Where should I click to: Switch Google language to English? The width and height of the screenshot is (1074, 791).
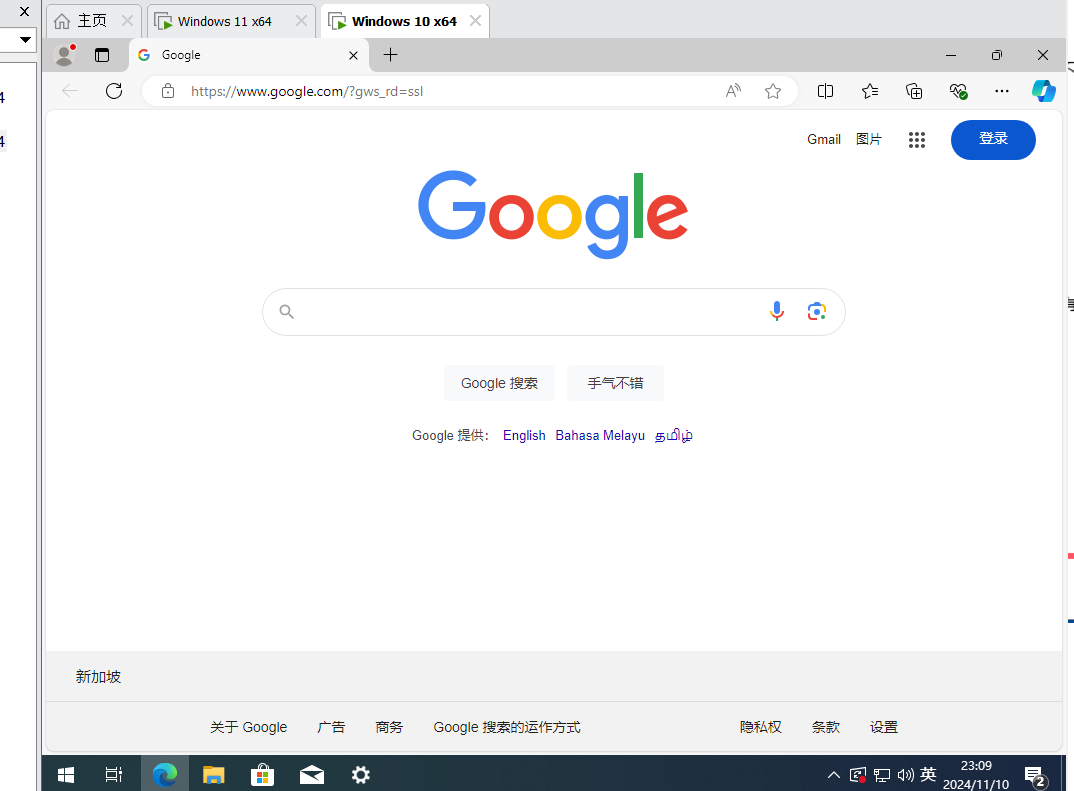[x=524, y=436]
